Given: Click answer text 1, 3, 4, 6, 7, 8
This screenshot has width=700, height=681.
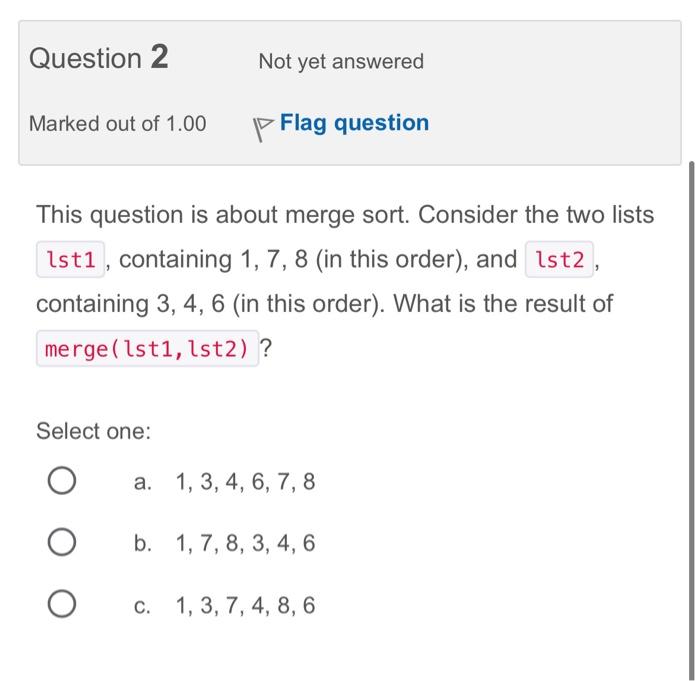Looking at the screenshot, I should [x=246, y=482].
